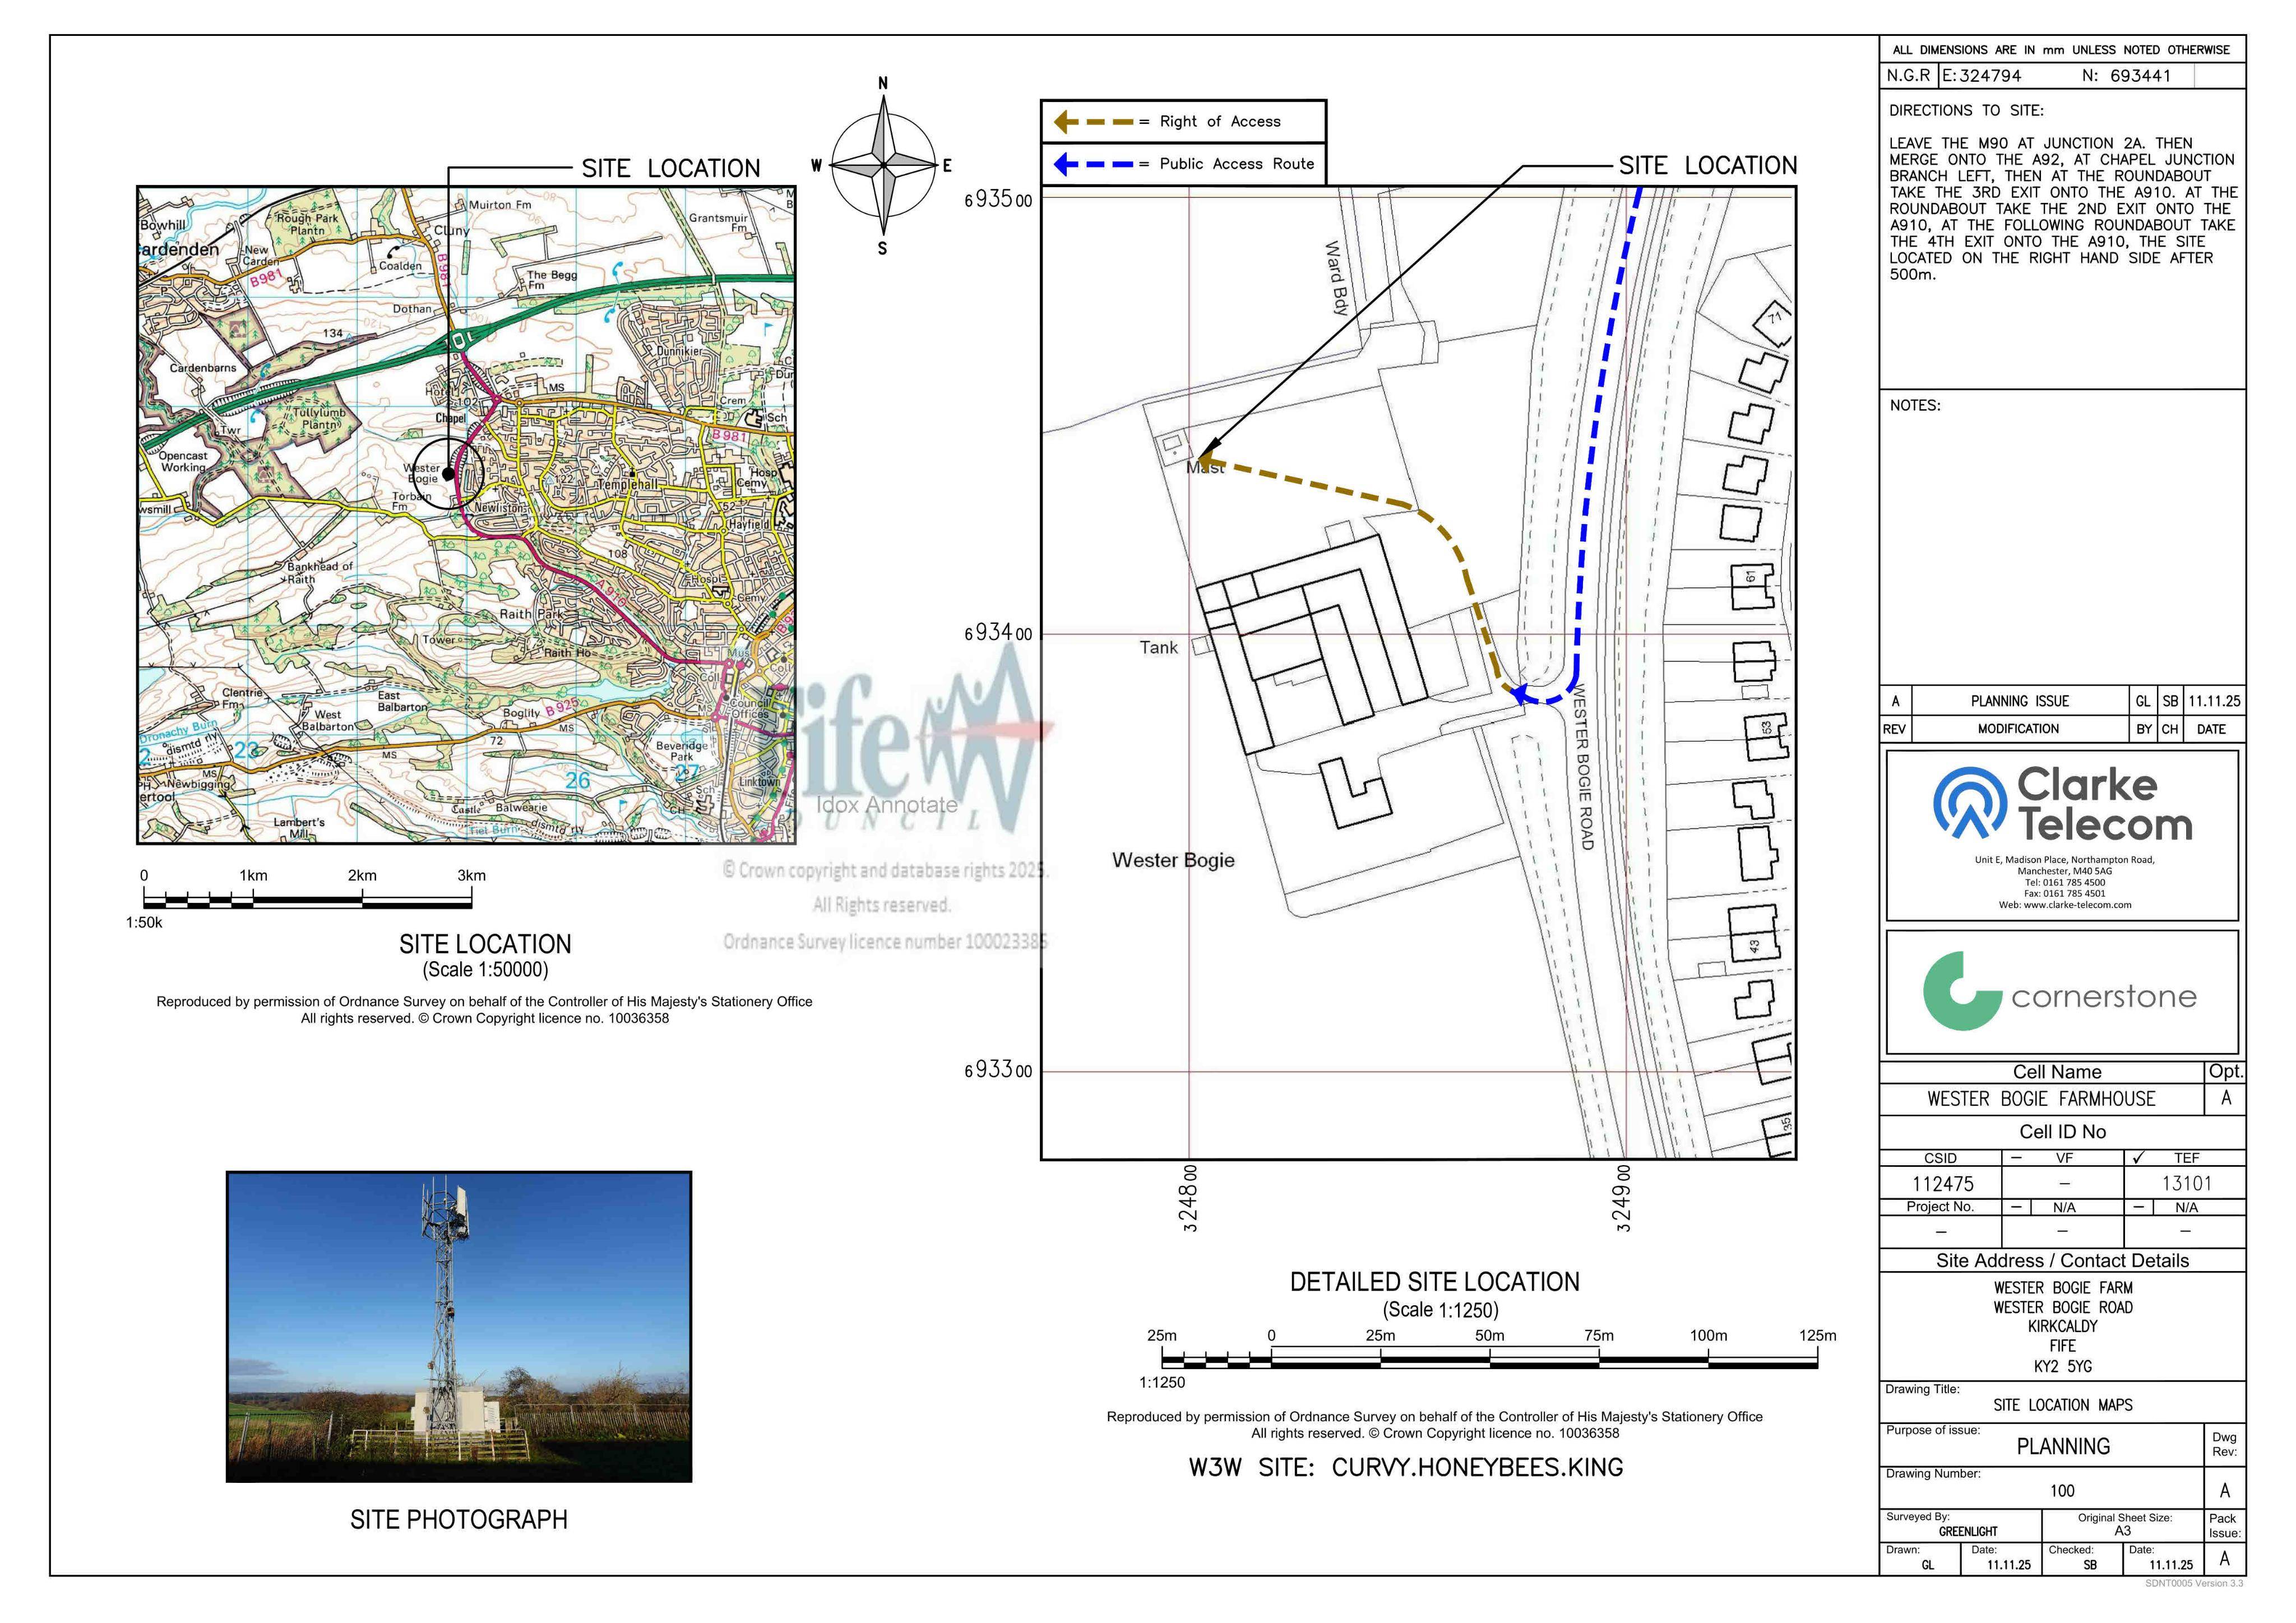Select the grid label 693400
The image size is (2296, 1623).
[x=998, y=634]
